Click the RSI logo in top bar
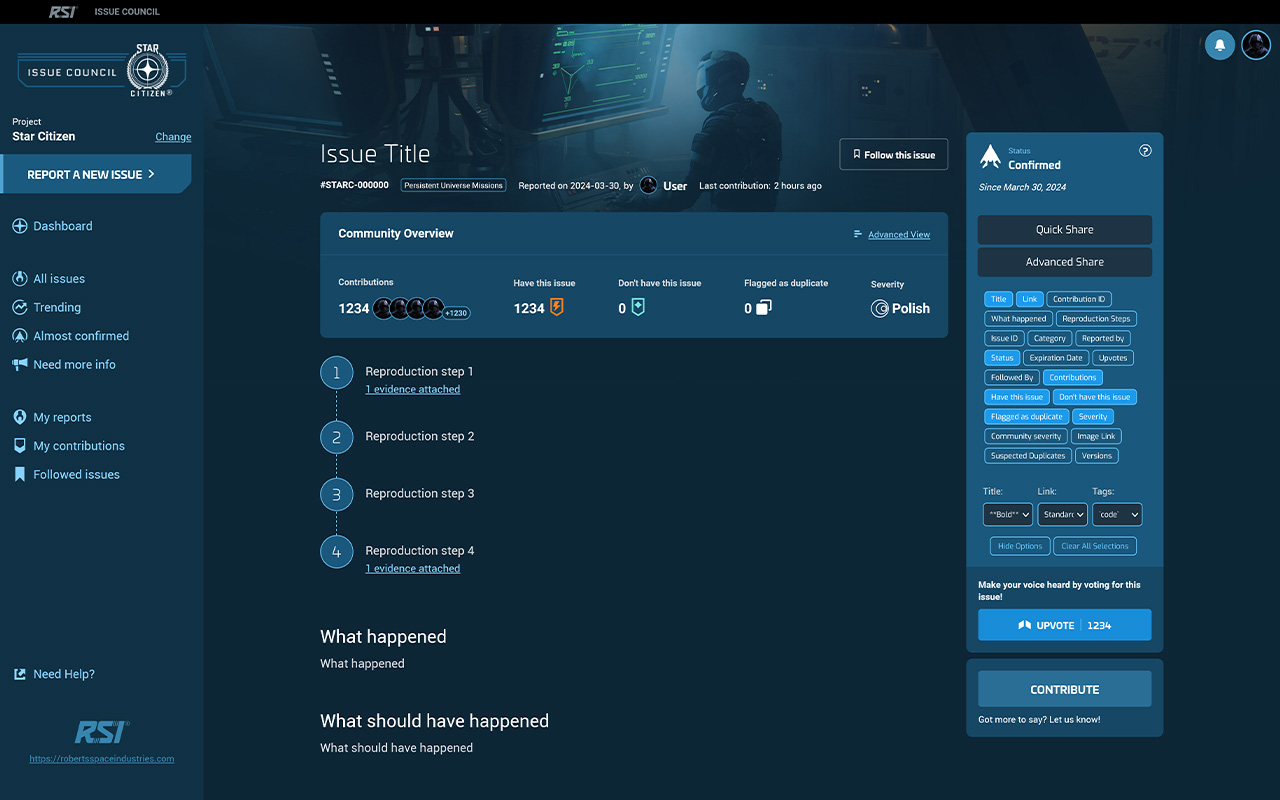The height and width of the screenshot is (800, 1280). tap(63, 12)
